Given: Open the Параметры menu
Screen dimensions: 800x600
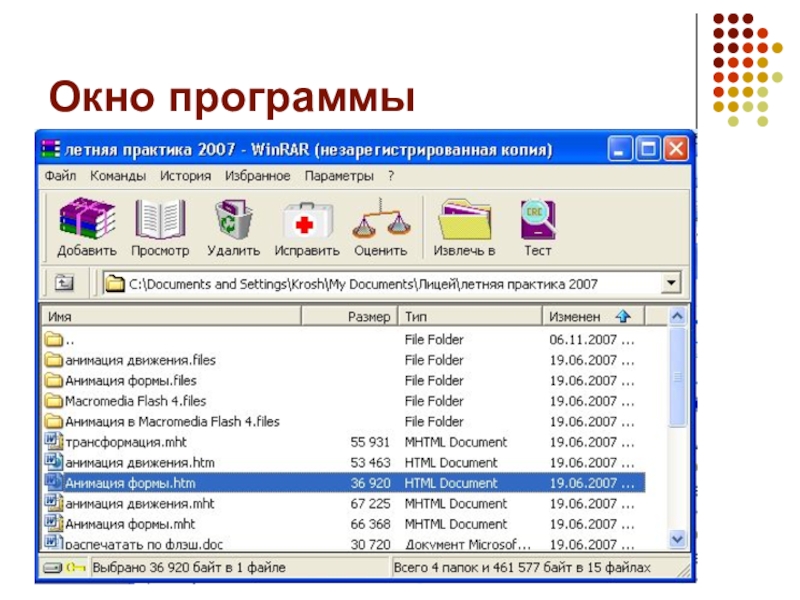Looking at the screenshot, I should pyautogui.click(x=339, y=176).
